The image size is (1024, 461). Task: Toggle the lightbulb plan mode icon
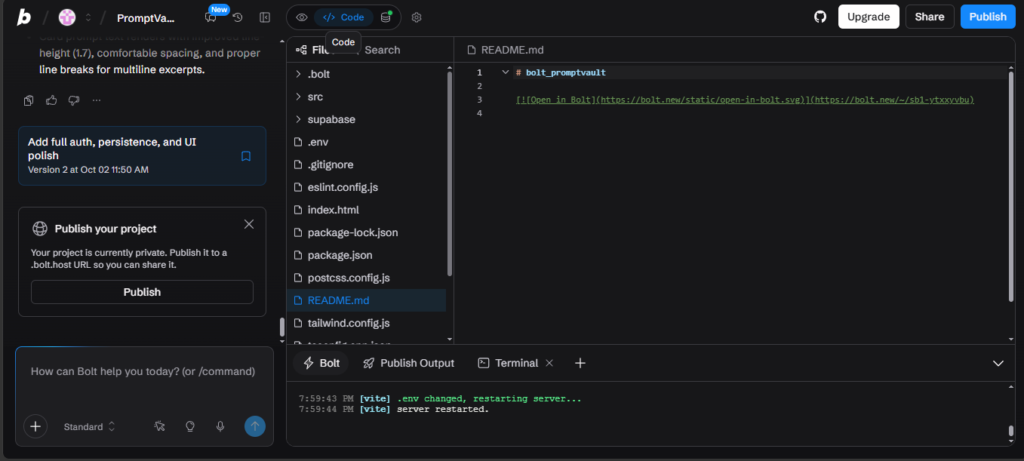click(190, 426)
